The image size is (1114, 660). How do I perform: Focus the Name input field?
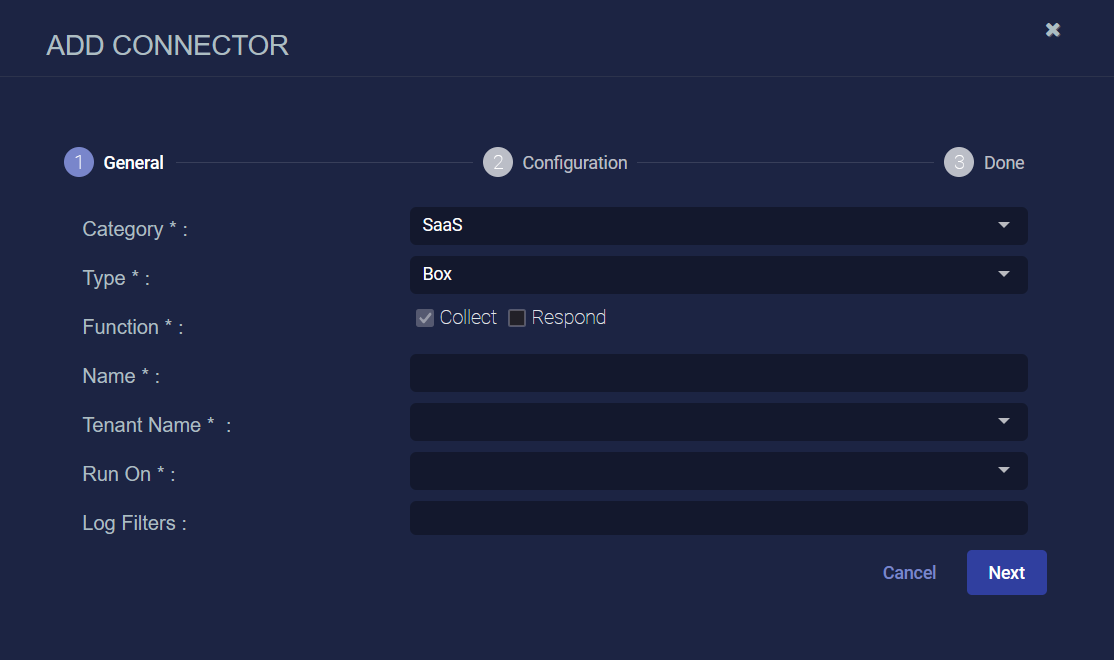coord(718,373)
